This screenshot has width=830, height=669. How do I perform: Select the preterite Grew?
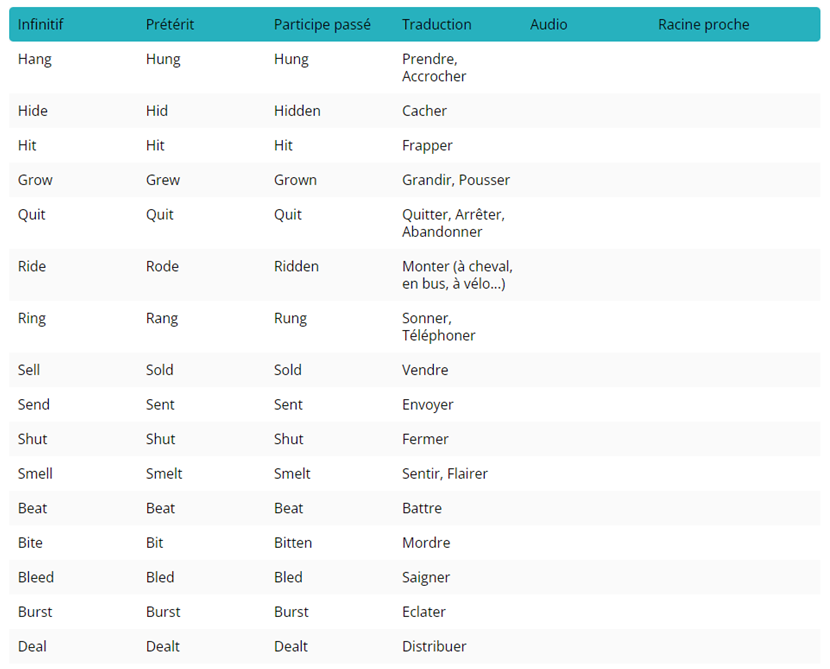click(x=163, y=180)
